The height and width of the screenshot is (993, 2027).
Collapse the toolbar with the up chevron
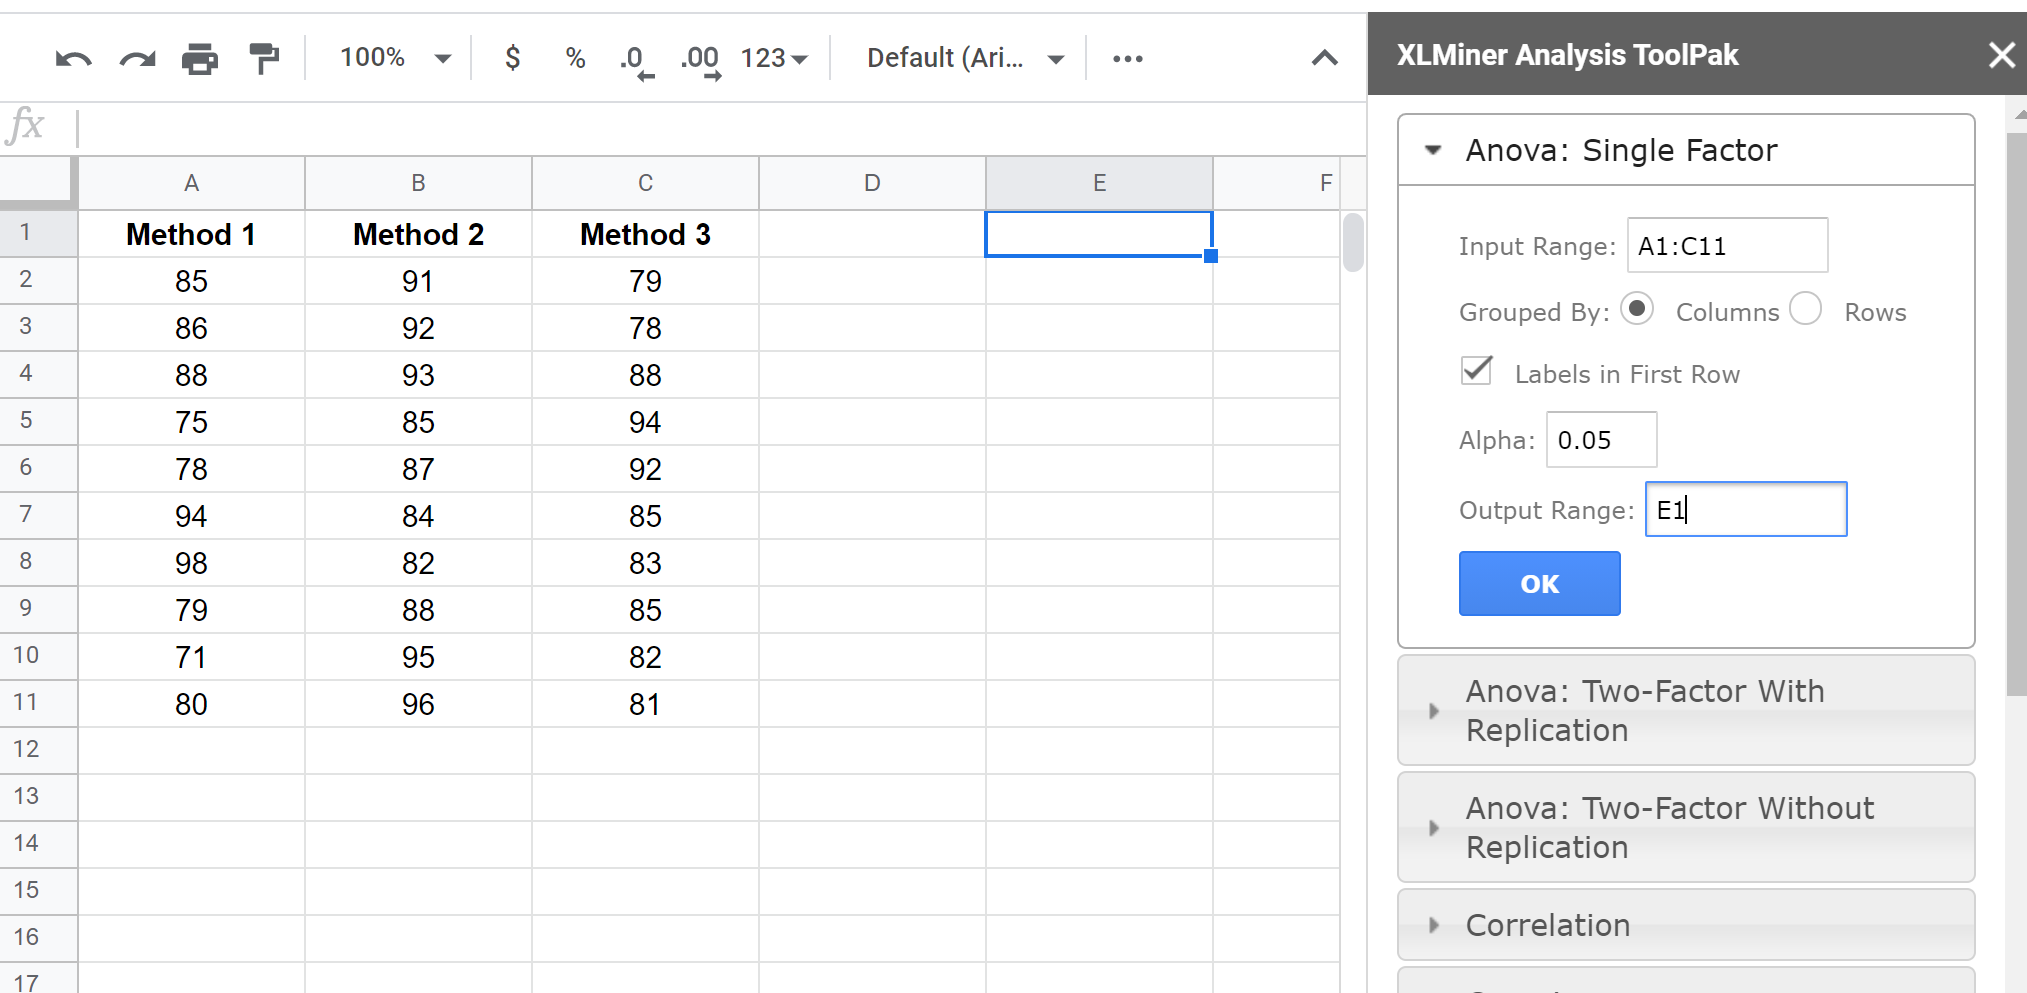coord(1325,58)
